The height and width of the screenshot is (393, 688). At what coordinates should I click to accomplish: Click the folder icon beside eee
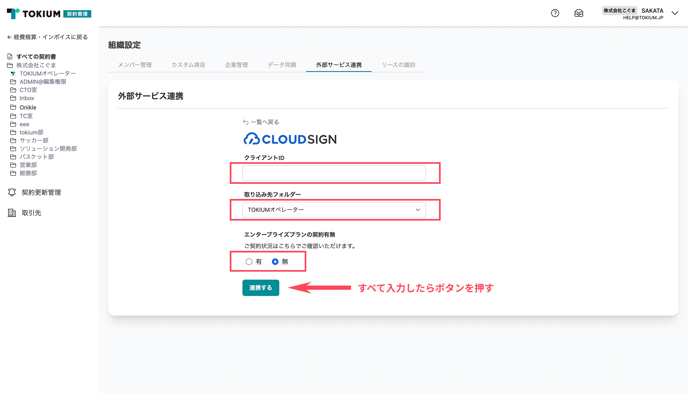click(13, 124)
